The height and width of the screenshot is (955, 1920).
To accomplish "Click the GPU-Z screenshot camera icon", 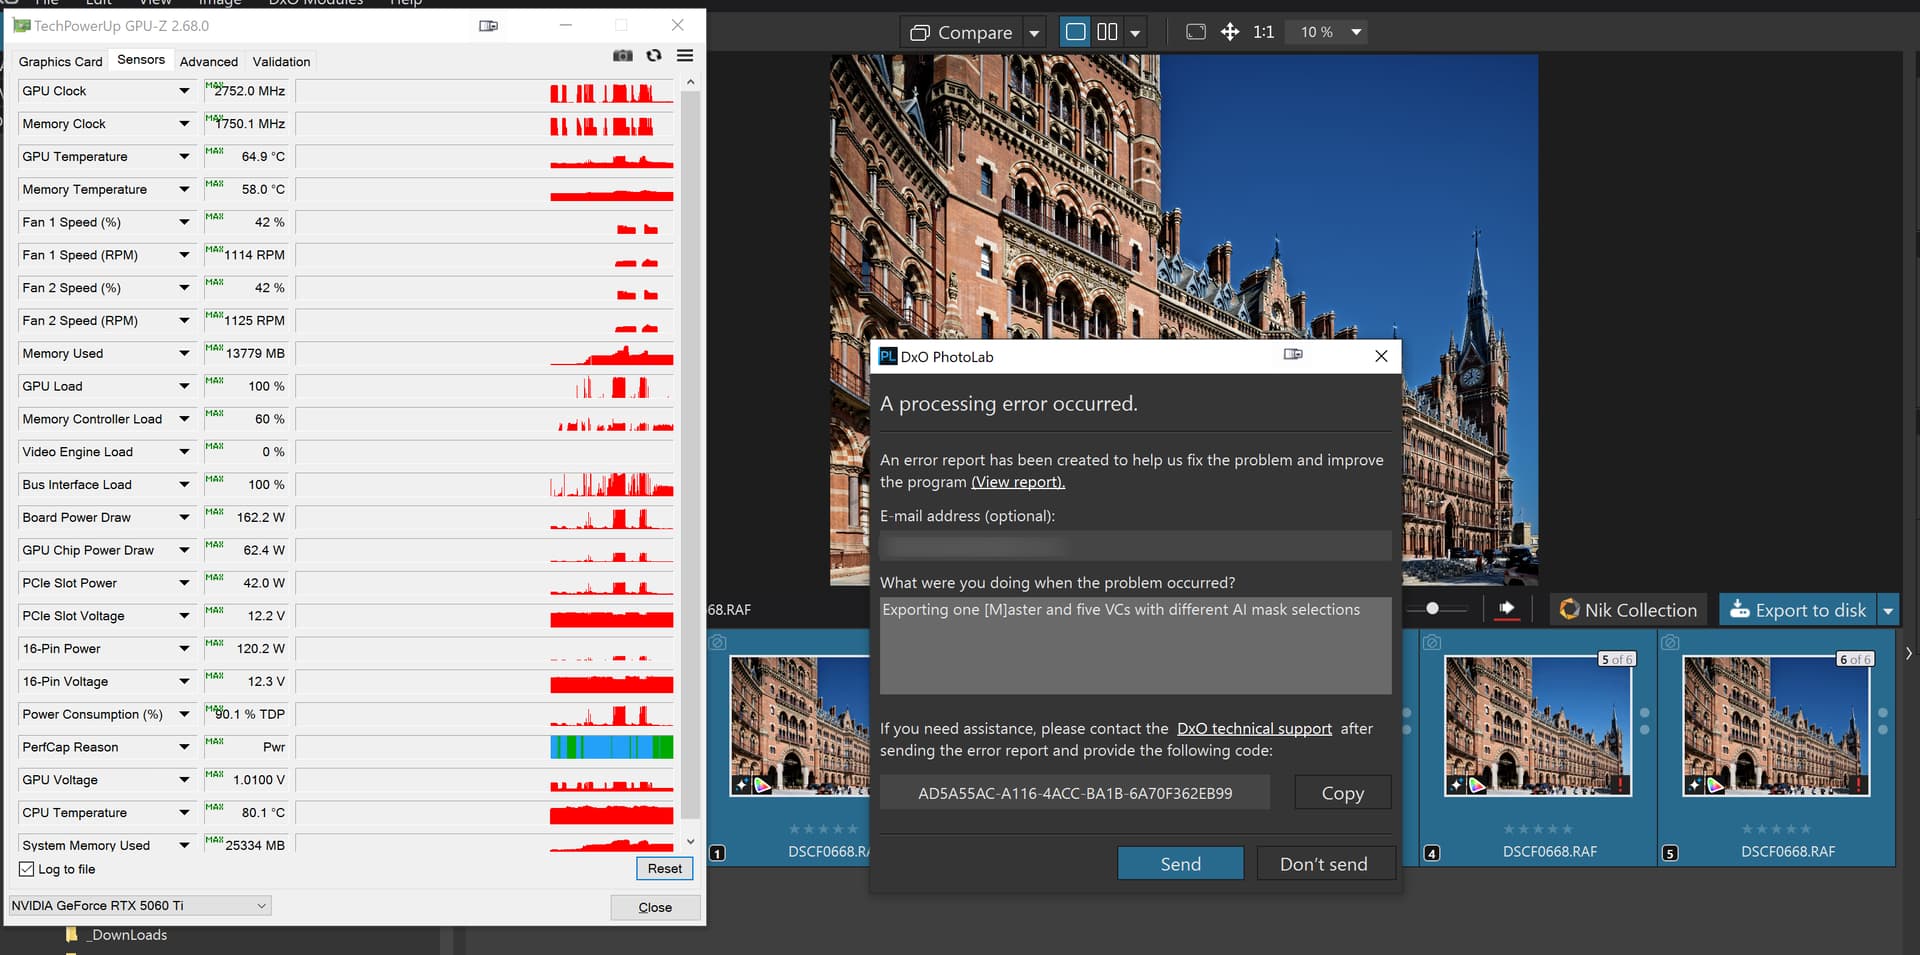I will click(x=622, y=56).
